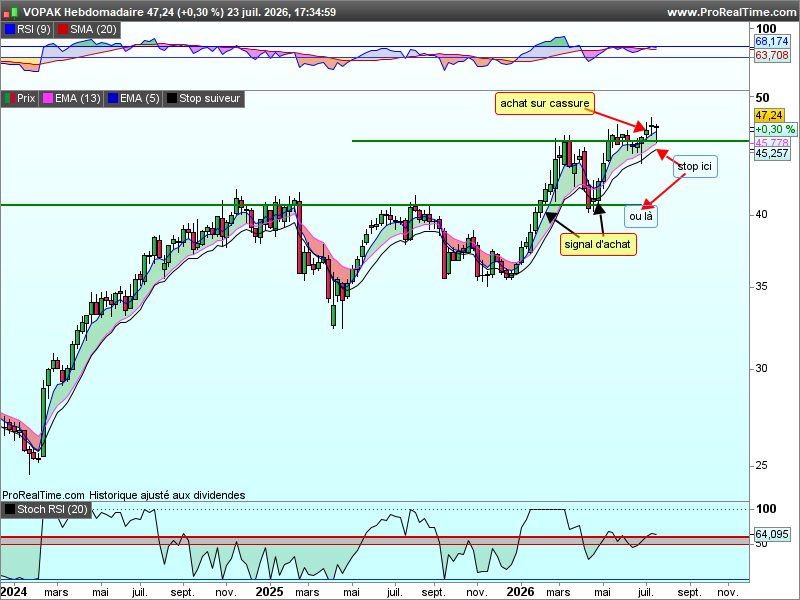Click the VOPAK title candlestick icon

[11, 12]
